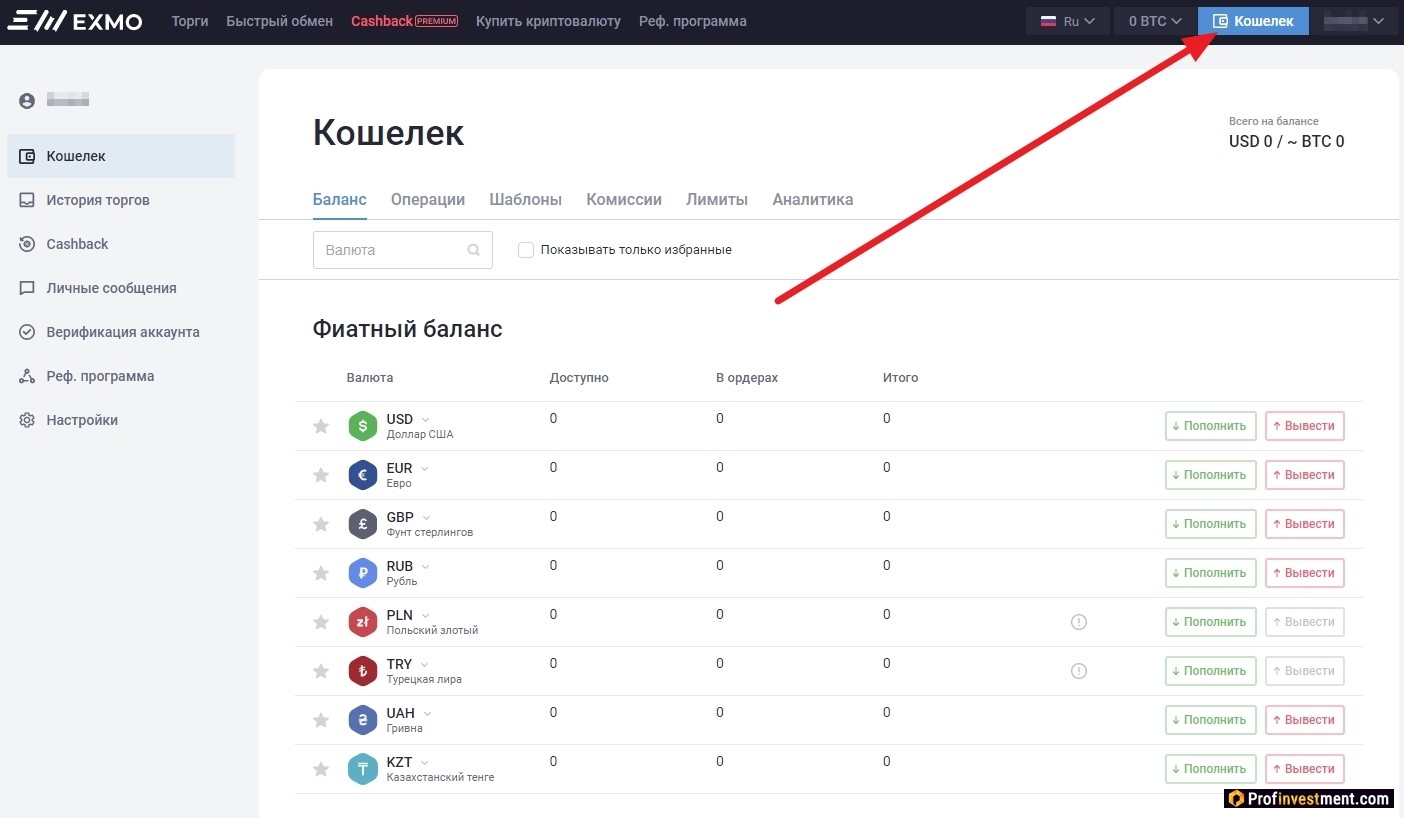Click Вывести for GBP

tap(1305, 524)
